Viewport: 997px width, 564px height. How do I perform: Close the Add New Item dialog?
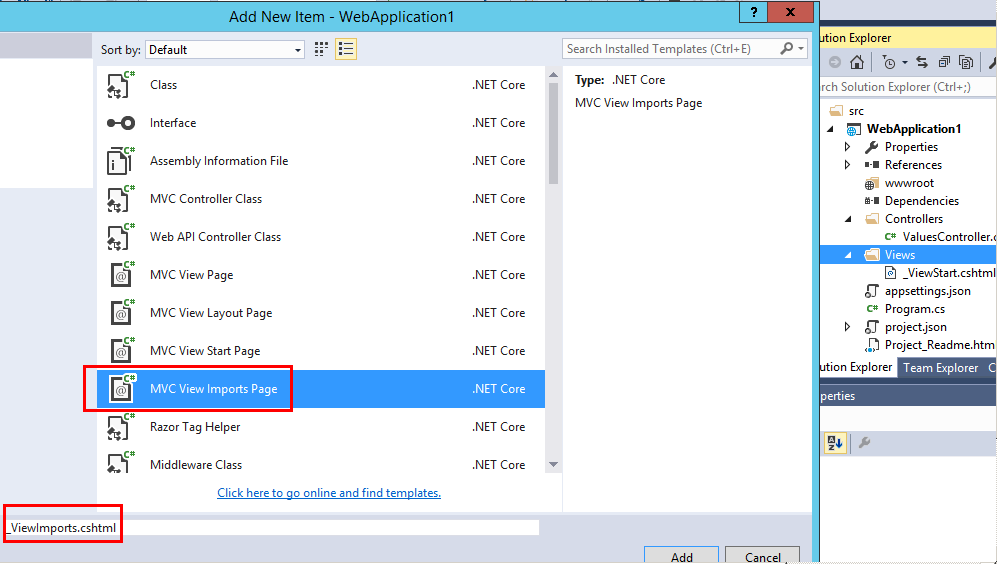790,12
